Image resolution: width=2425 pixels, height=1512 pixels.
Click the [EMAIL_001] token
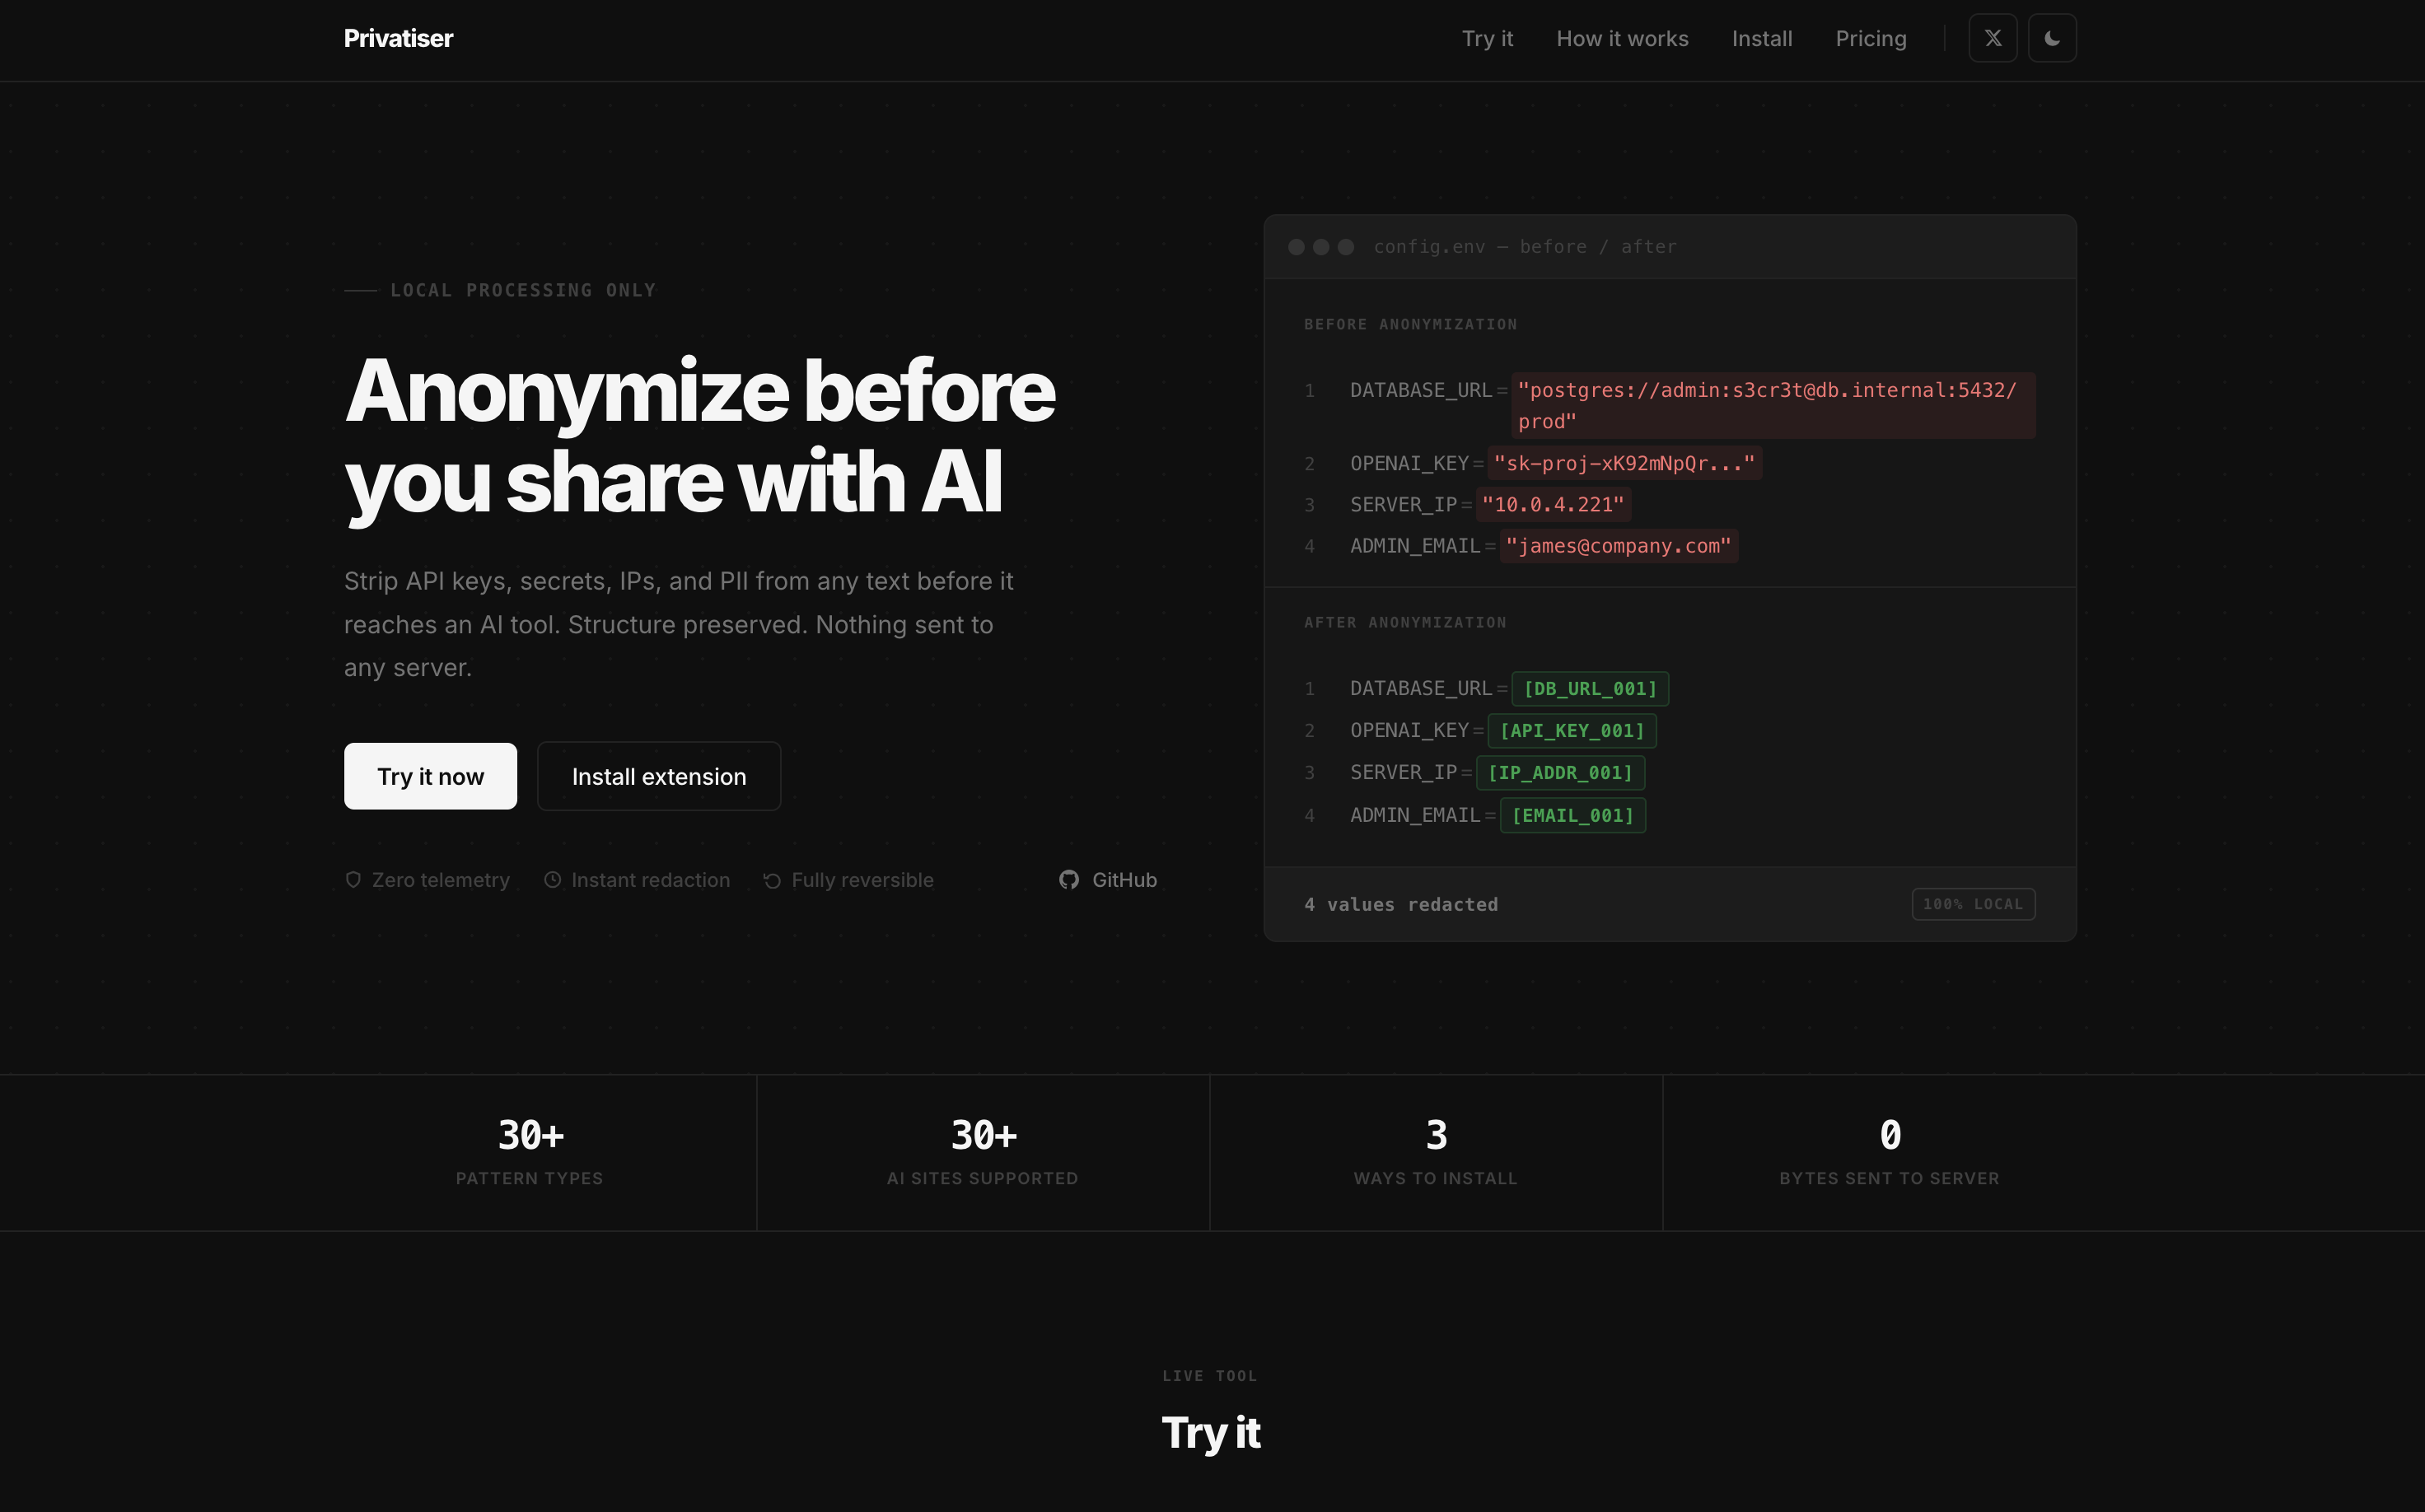click(1573, 816)
